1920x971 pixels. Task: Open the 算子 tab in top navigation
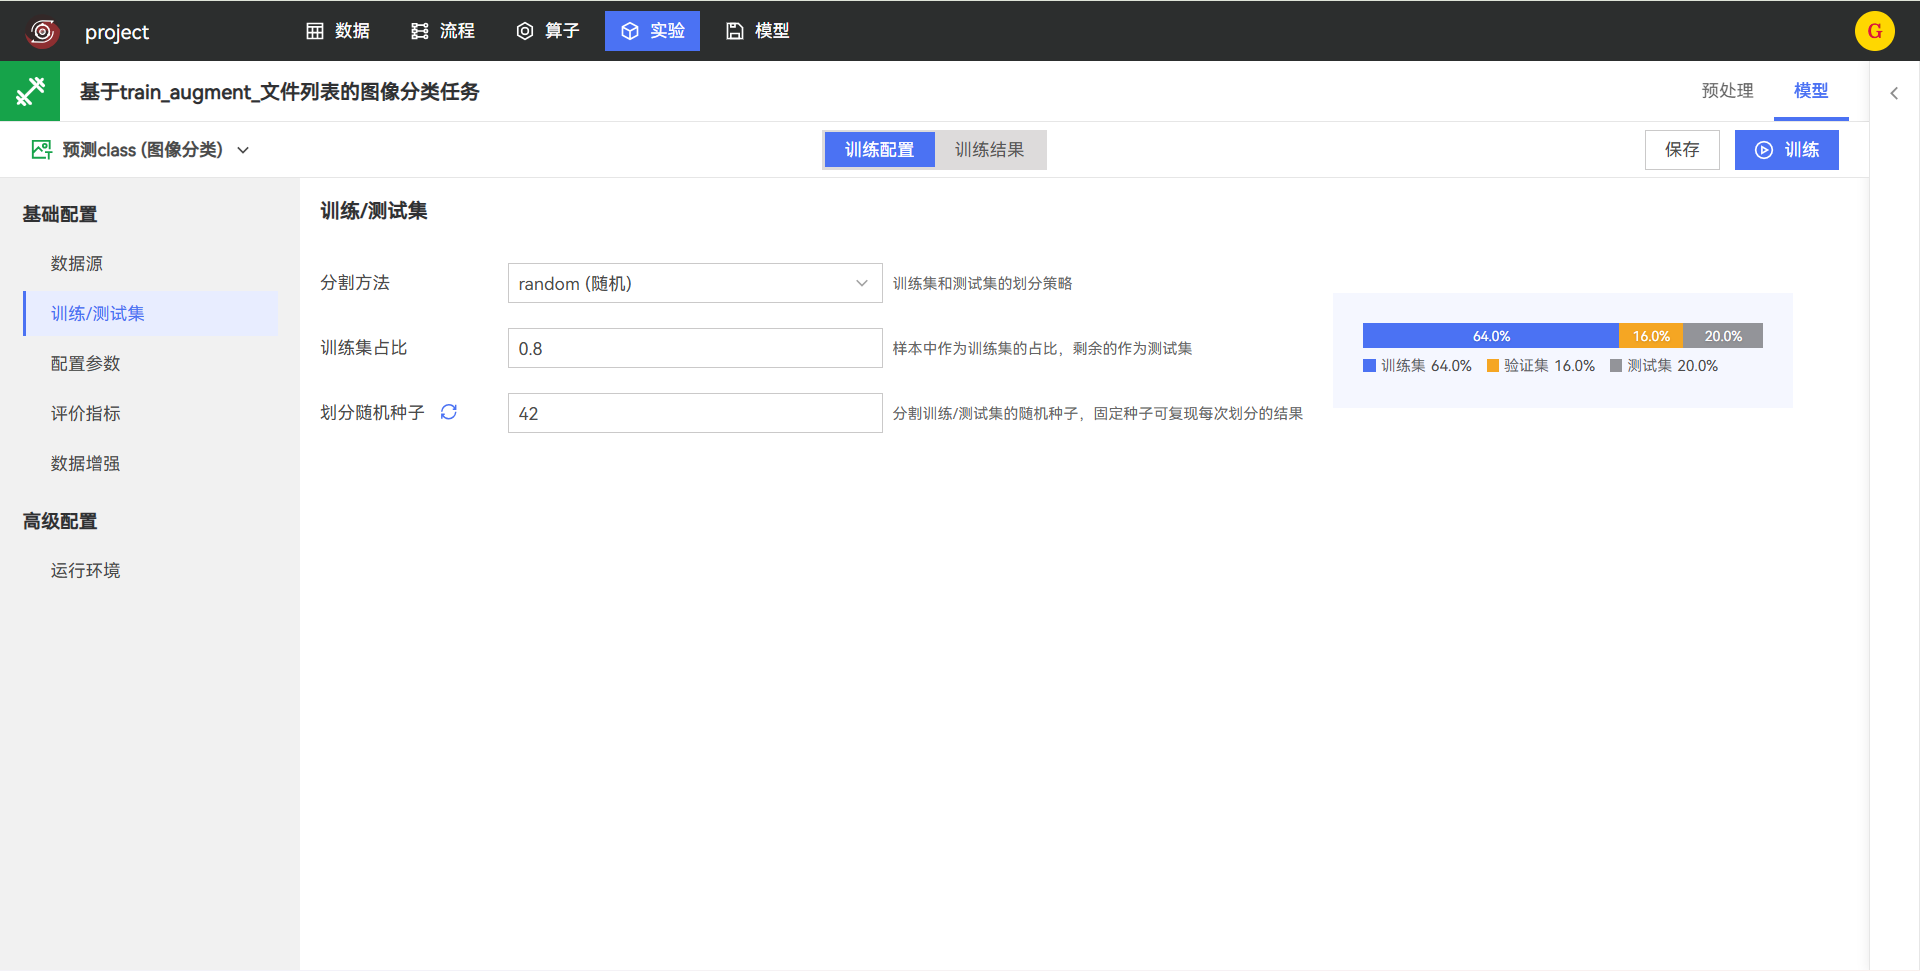(548, 31)
